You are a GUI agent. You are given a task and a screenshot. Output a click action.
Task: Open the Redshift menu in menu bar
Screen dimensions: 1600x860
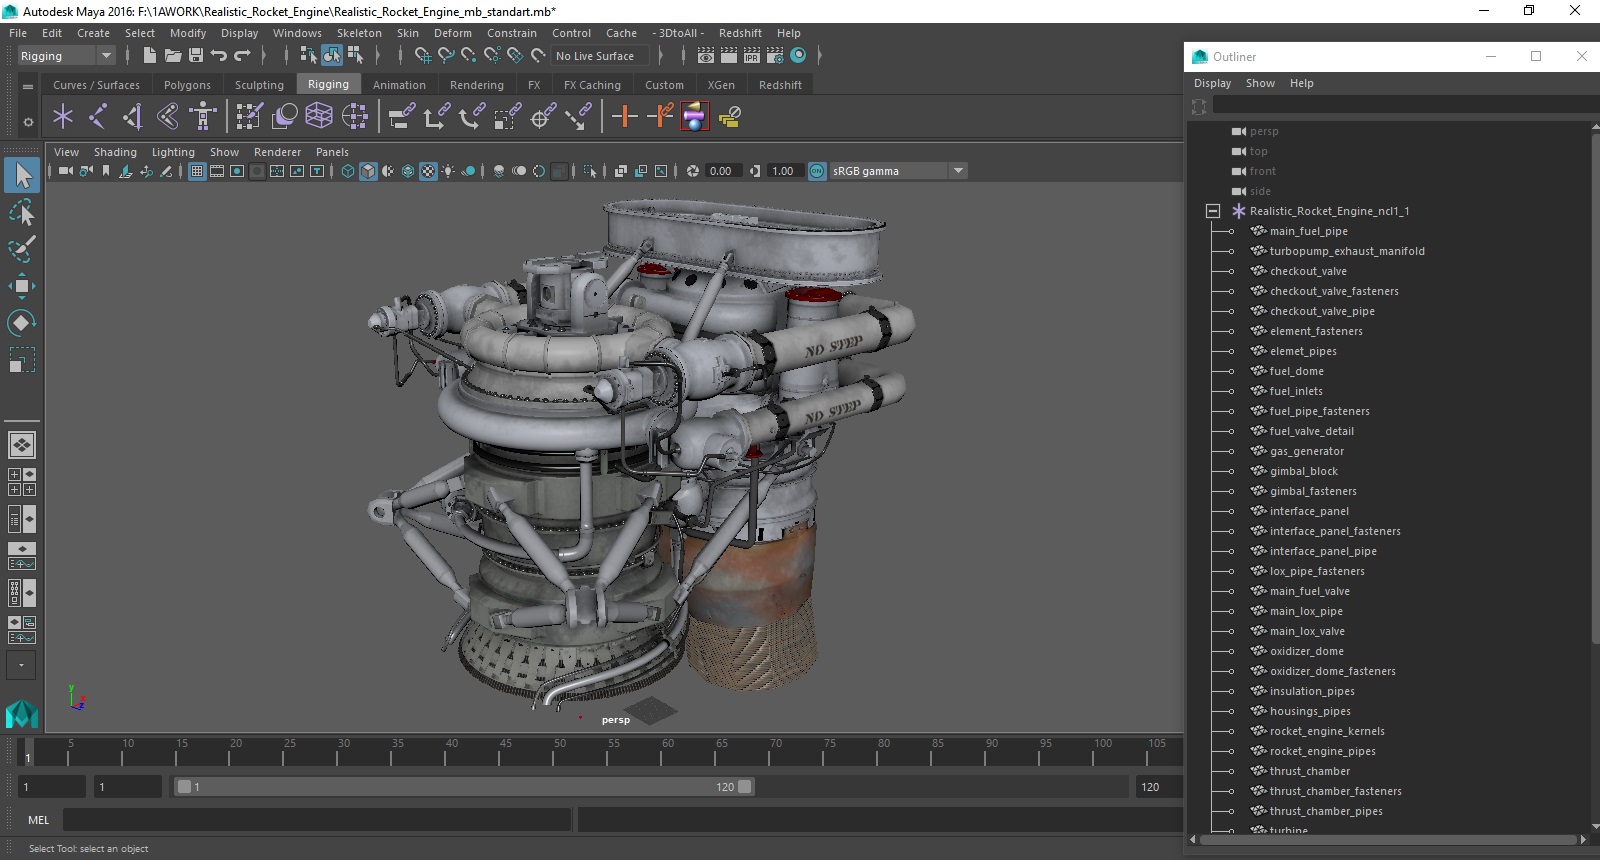click(x=740, y=33)
